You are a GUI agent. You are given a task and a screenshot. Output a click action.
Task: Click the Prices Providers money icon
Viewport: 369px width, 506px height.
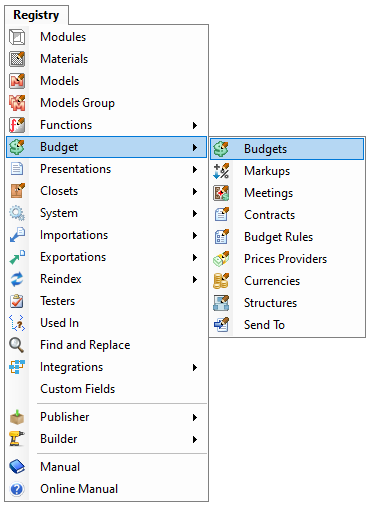coord(221,259)
